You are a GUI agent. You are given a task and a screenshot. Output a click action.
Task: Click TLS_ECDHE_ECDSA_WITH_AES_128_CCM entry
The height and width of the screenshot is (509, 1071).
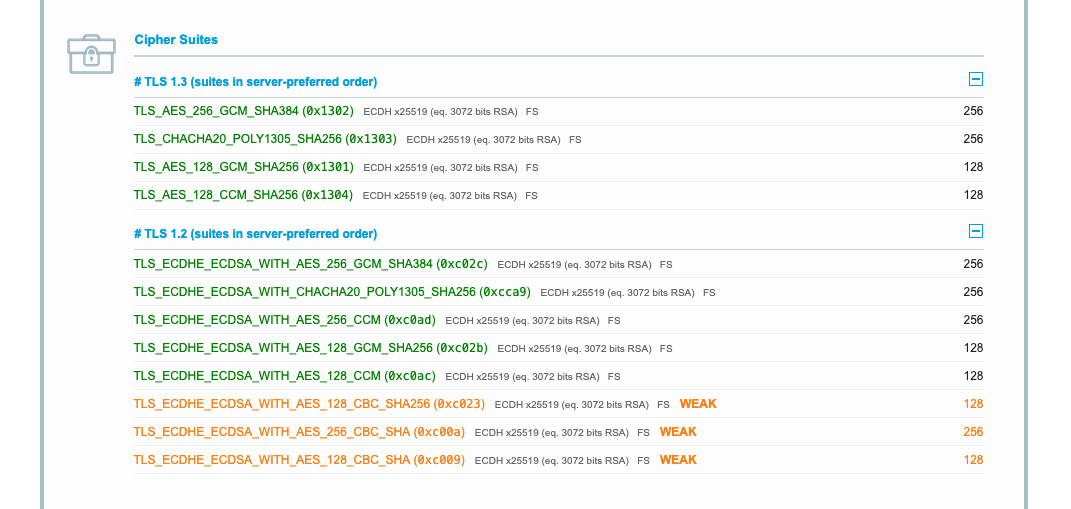tap(284, 376)
